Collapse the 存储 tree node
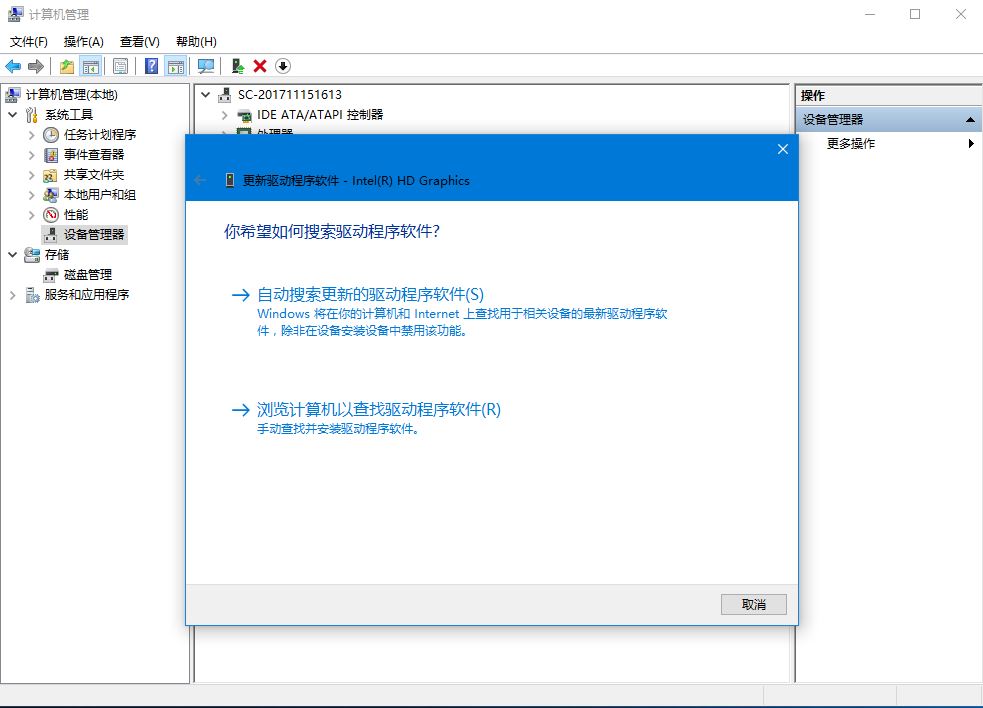Viewport: 983px width, 708px height. coord(13,255)
